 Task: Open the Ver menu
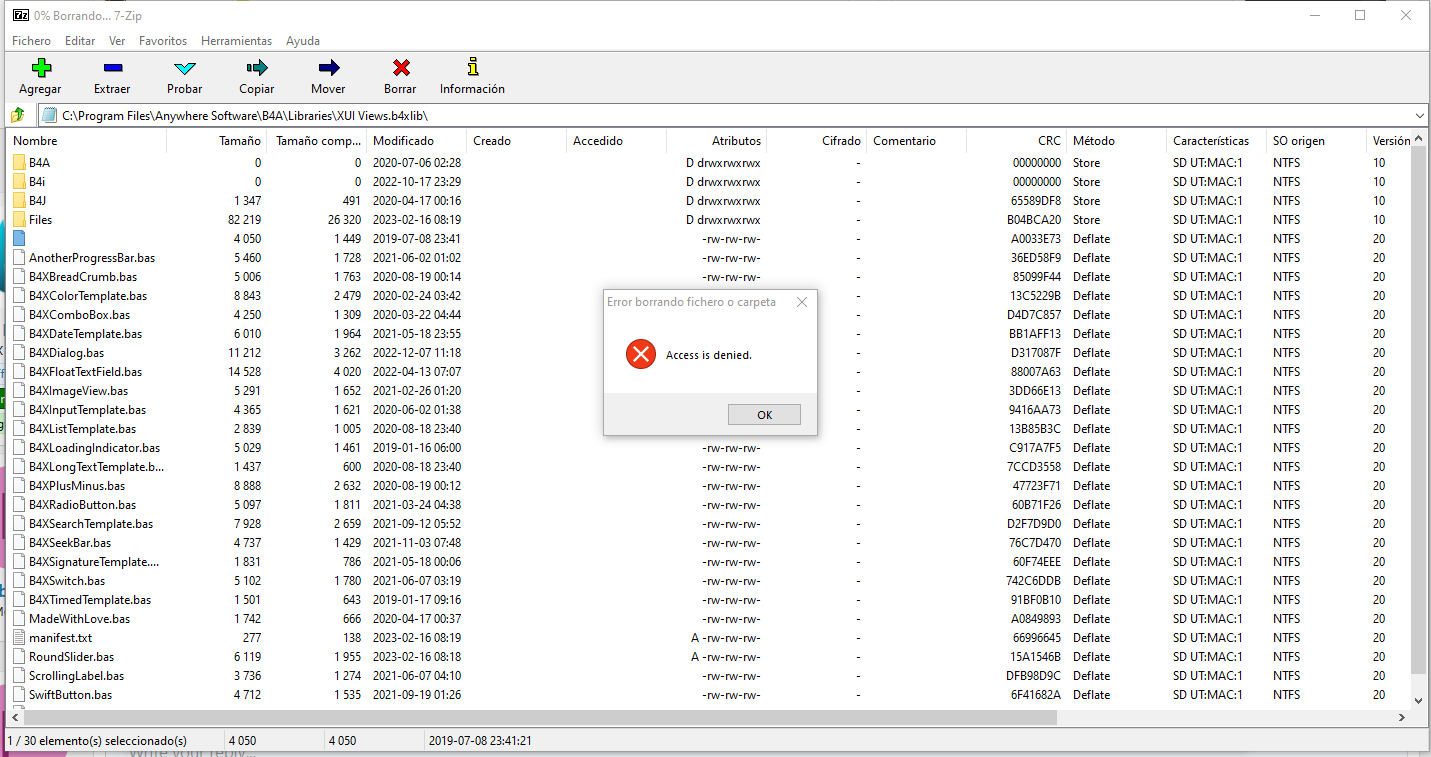click(117, 41)
